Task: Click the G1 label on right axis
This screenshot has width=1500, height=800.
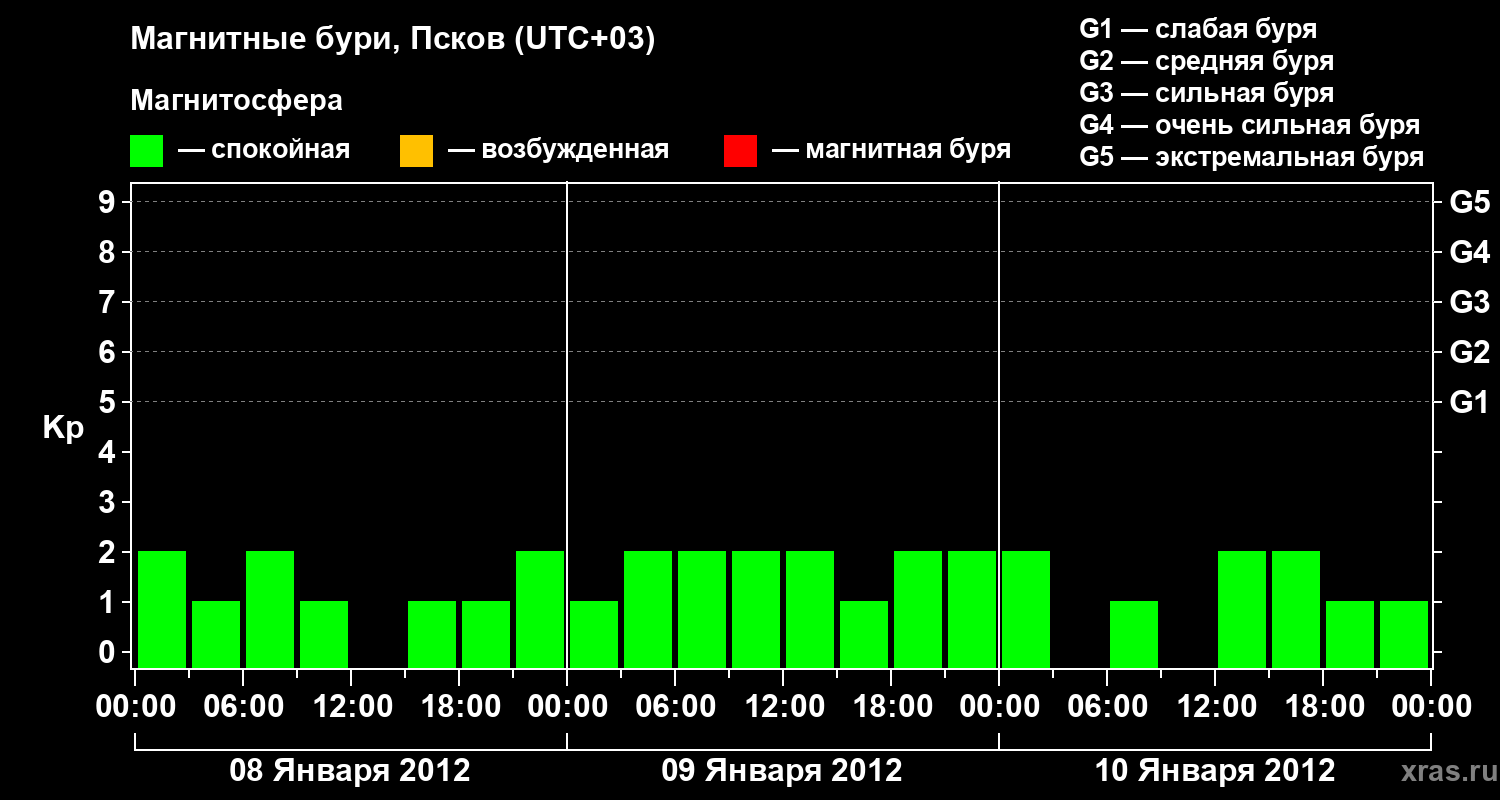Action: pyautogui.click(x=1469, y=402)
